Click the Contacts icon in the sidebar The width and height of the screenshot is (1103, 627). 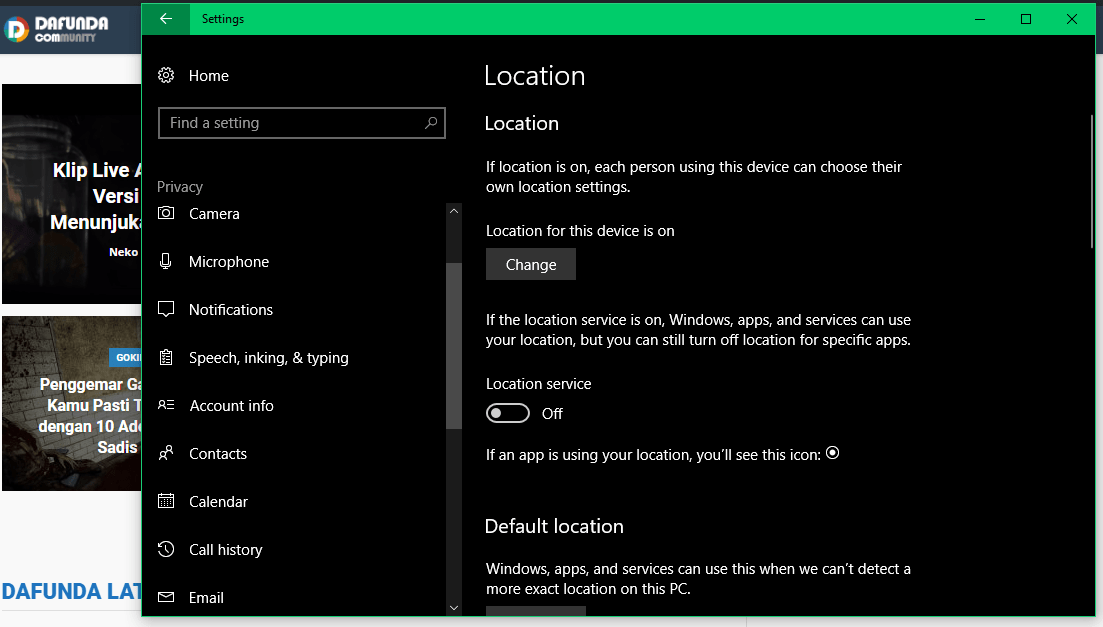click(167, 454)
